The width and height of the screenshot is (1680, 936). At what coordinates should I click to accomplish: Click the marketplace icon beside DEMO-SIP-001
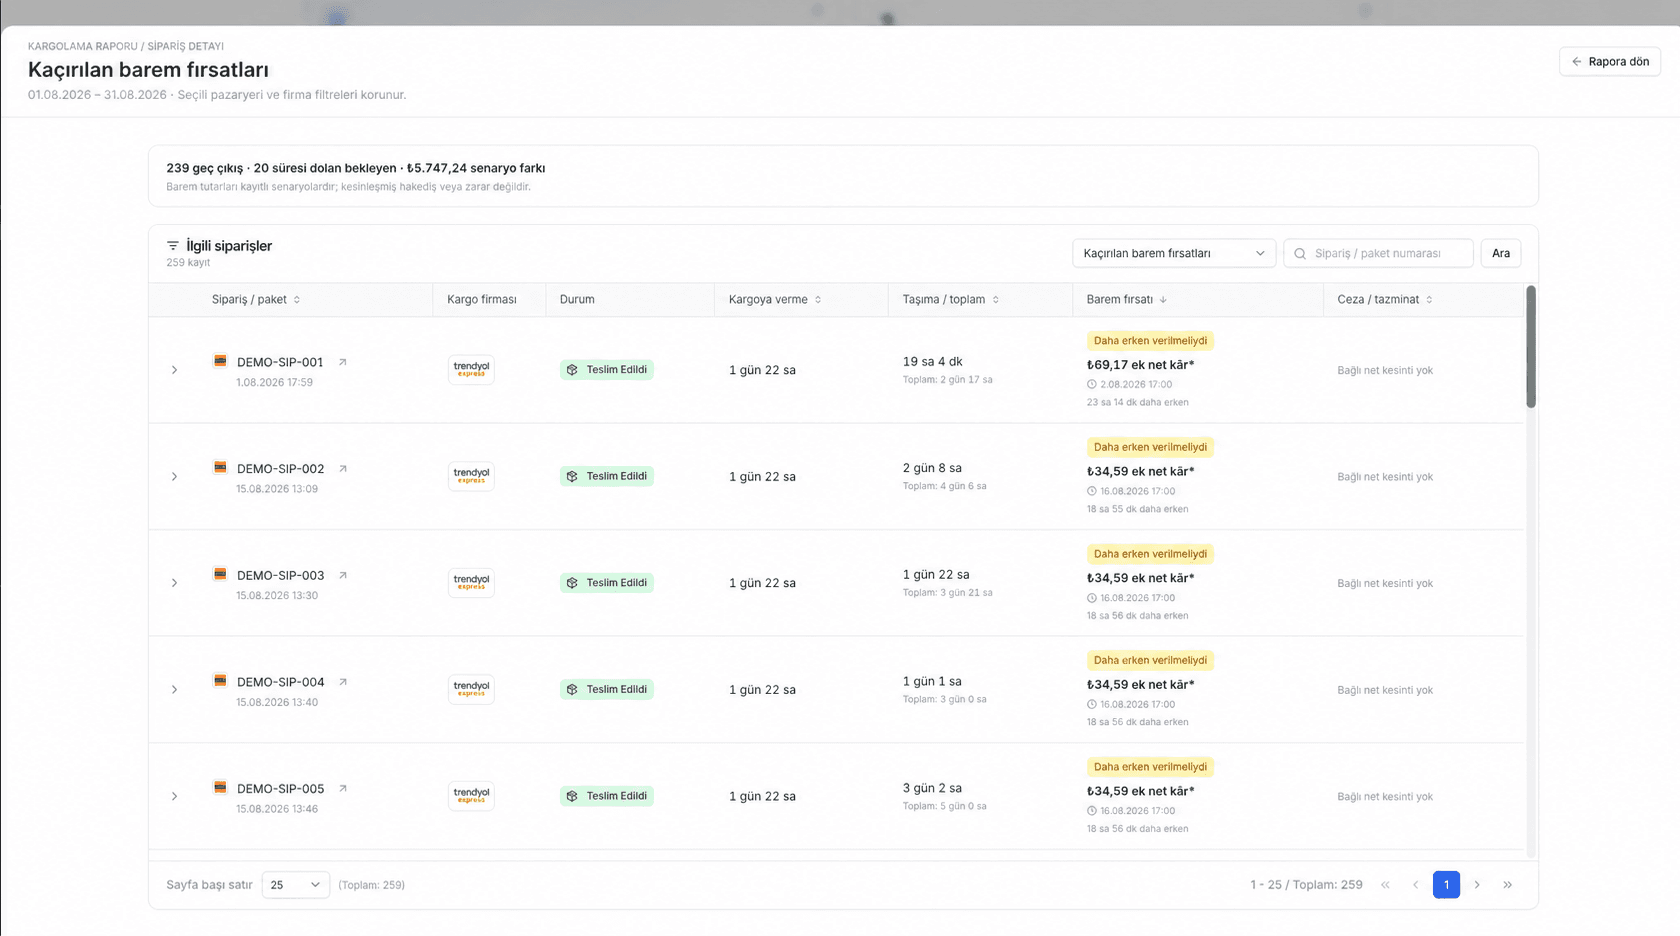220,361
